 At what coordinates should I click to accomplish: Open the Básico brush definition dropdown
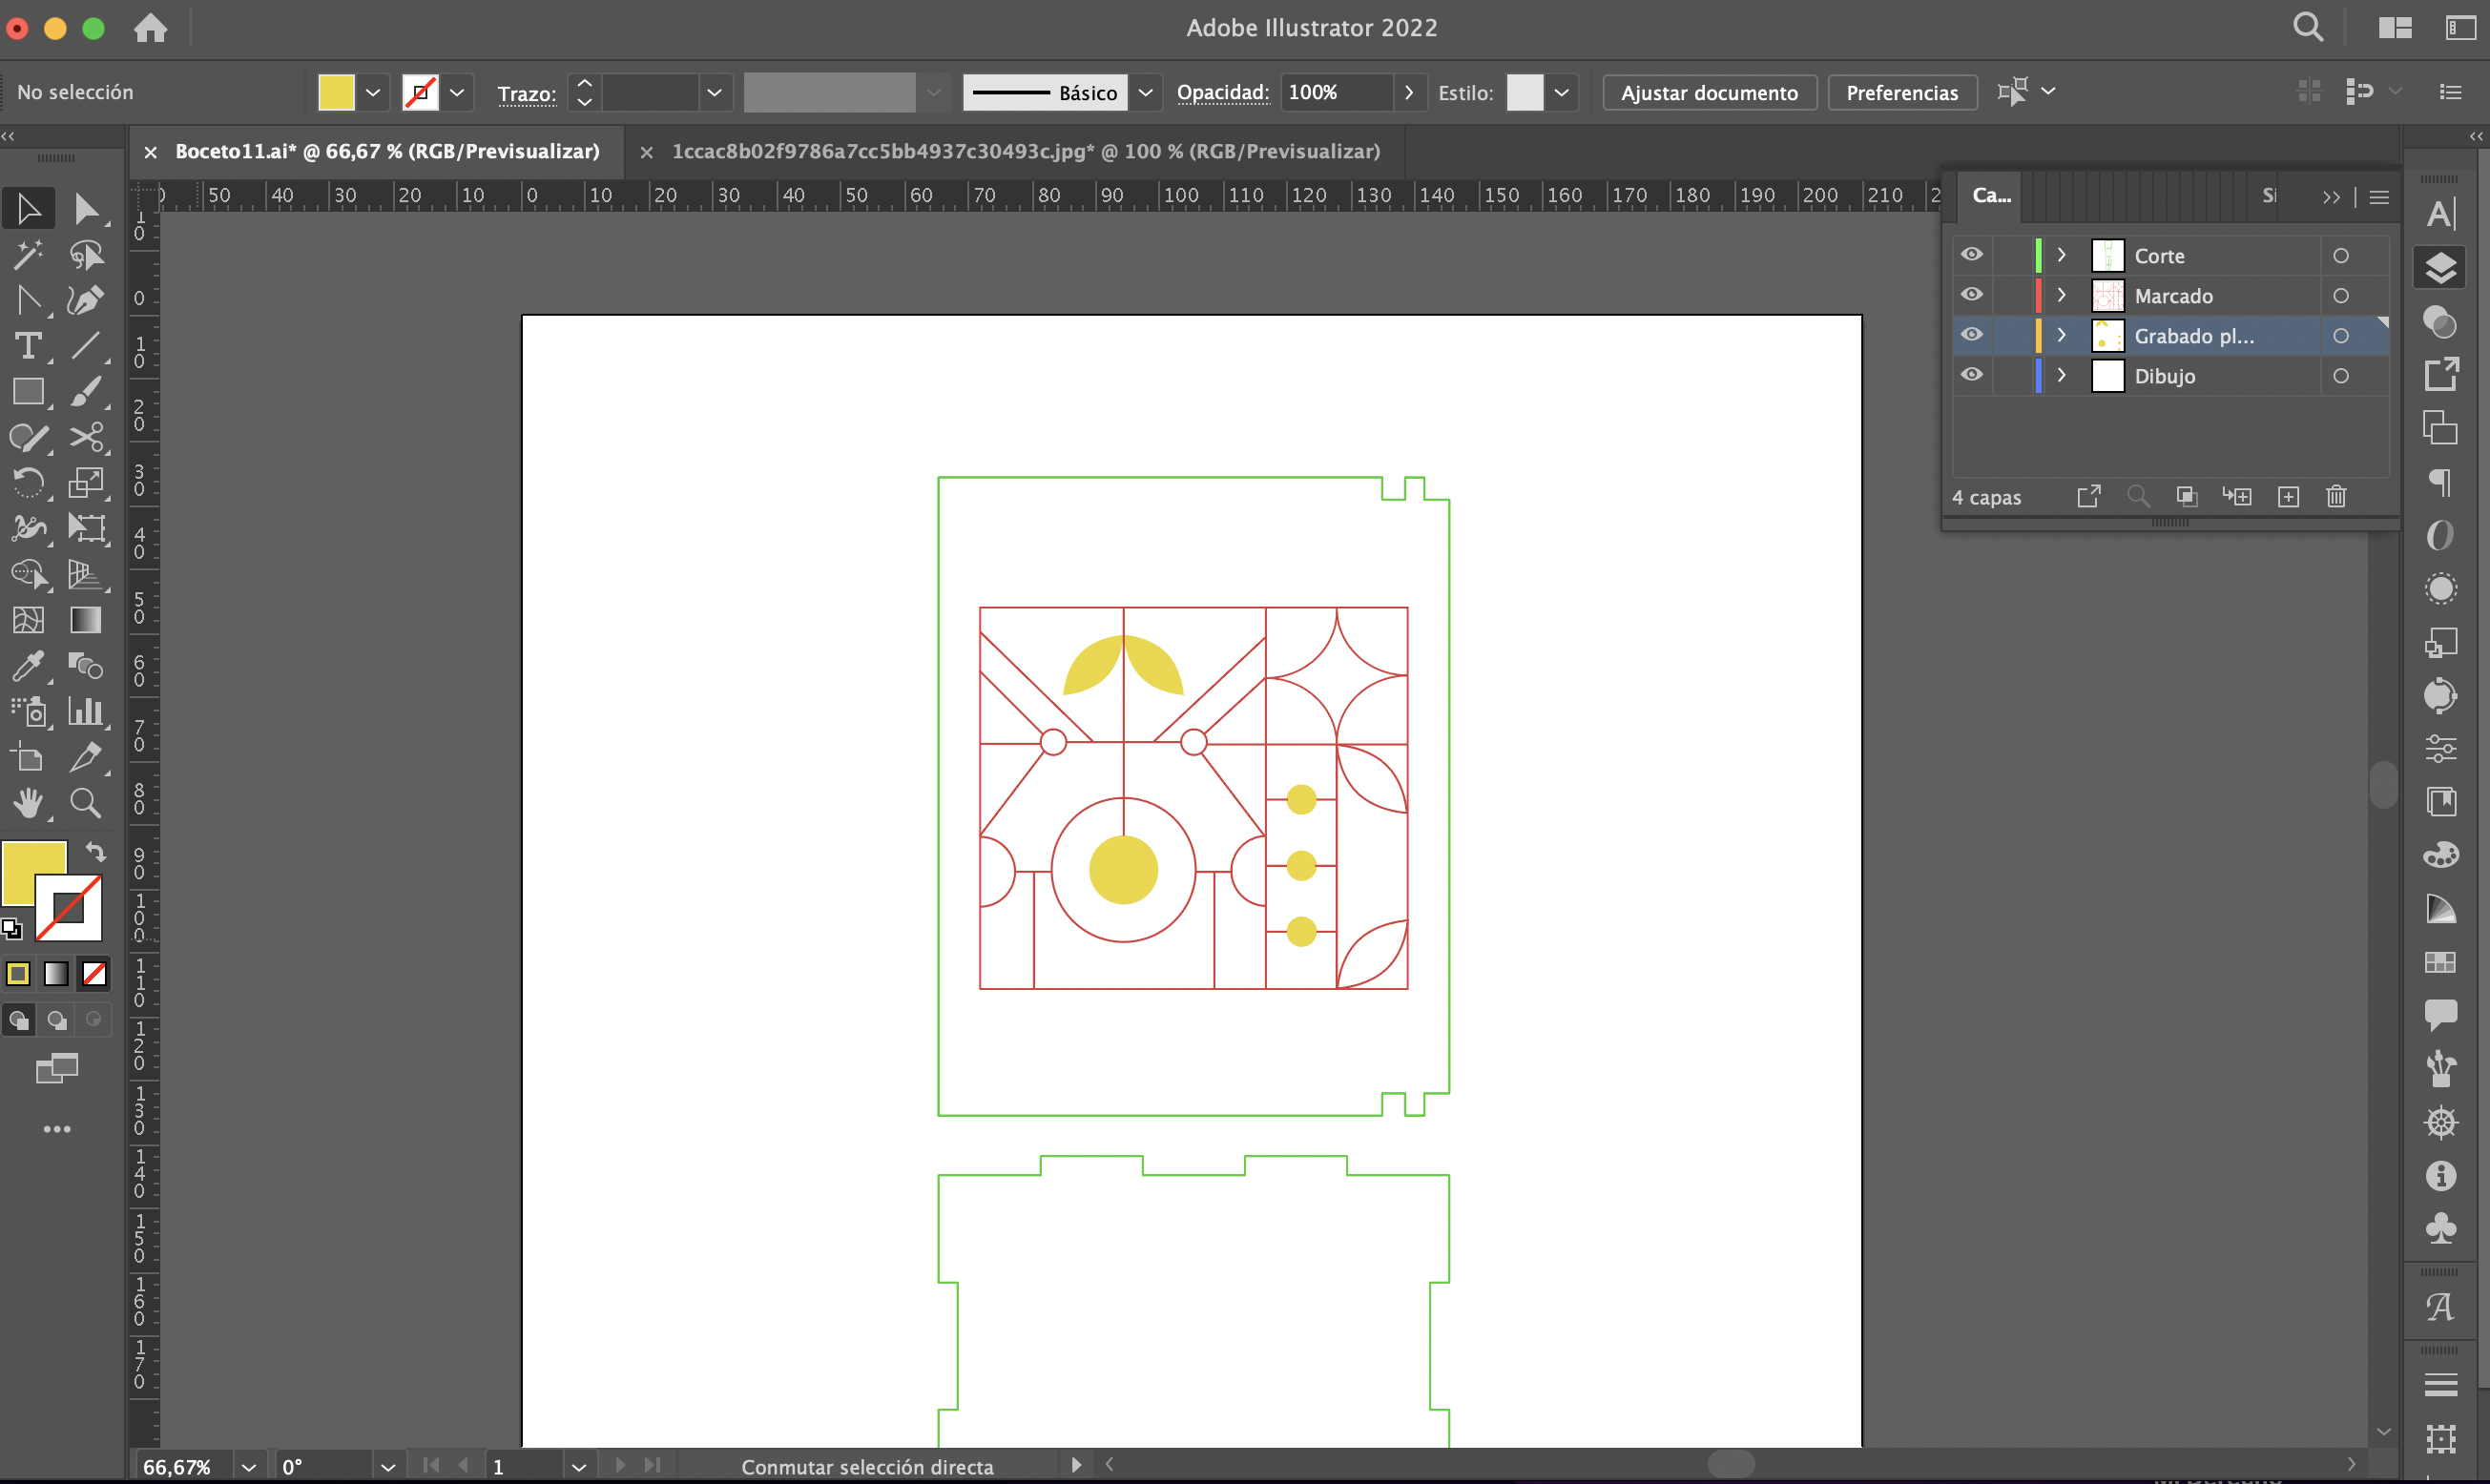pos(1146,93)
